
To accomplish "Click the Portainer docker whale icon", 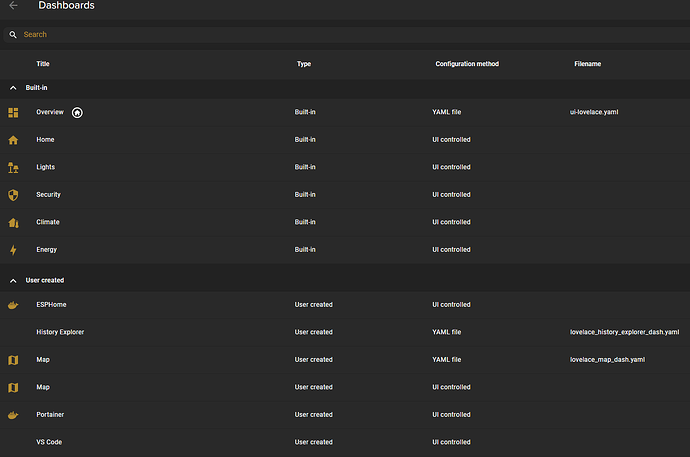I will click(x=13, y=414).
